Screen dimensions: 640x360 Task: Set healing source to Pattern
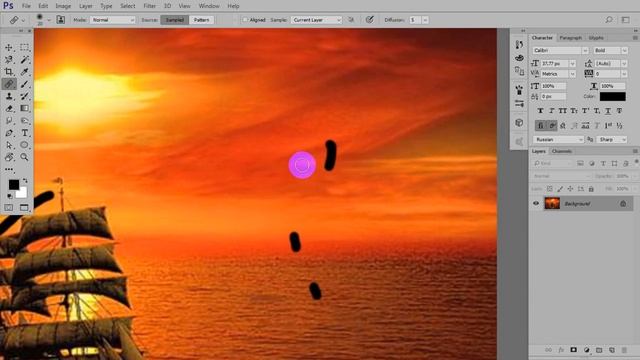point(201,20)
